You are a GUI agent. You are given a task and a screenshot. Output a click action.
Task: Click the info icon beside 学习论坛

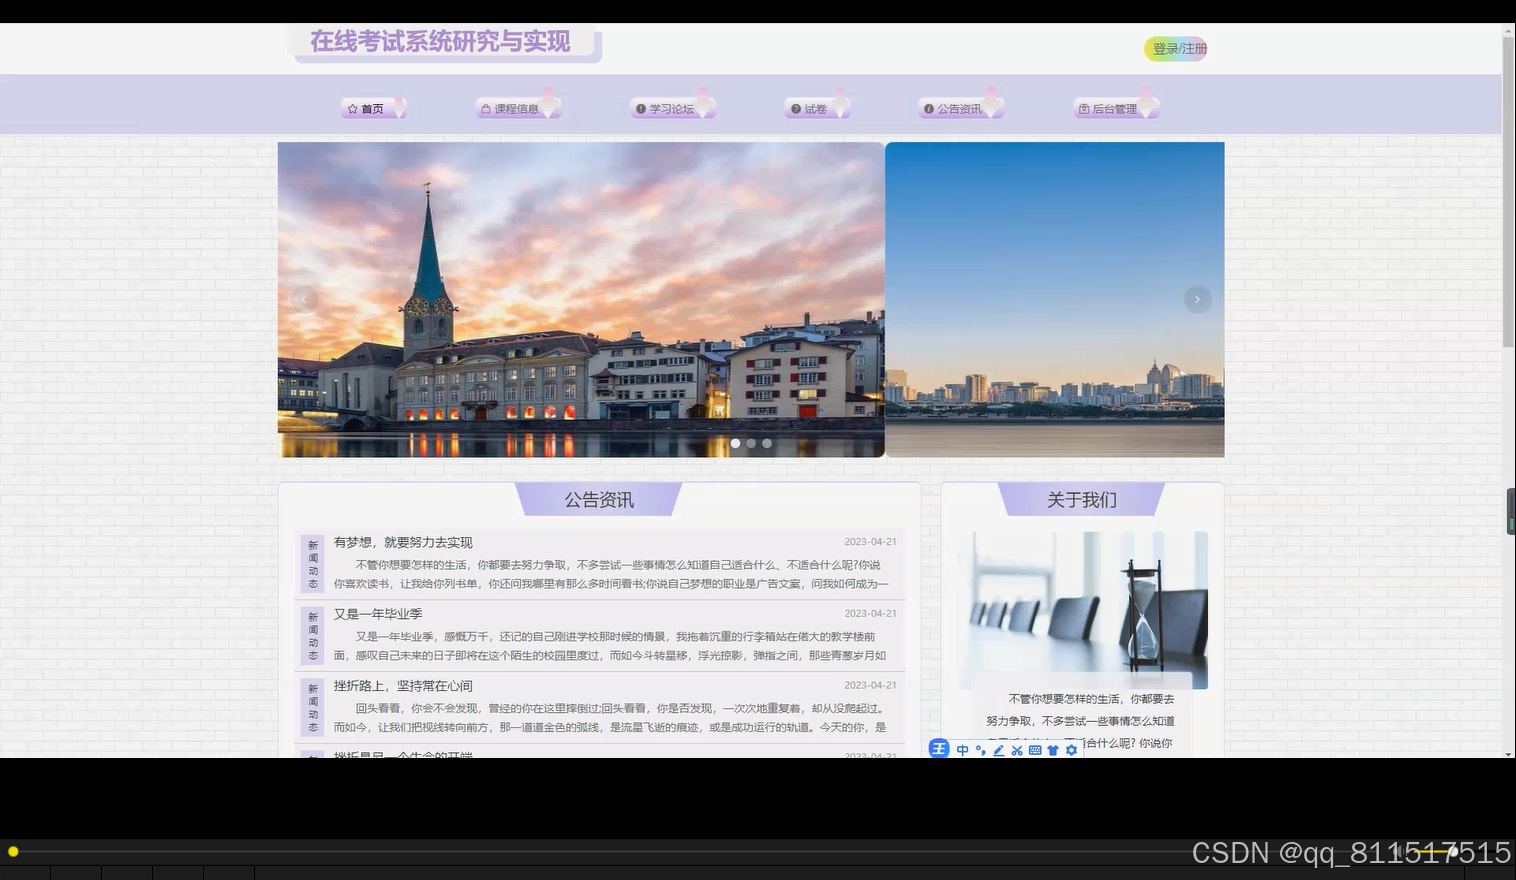tap(641, 109)
